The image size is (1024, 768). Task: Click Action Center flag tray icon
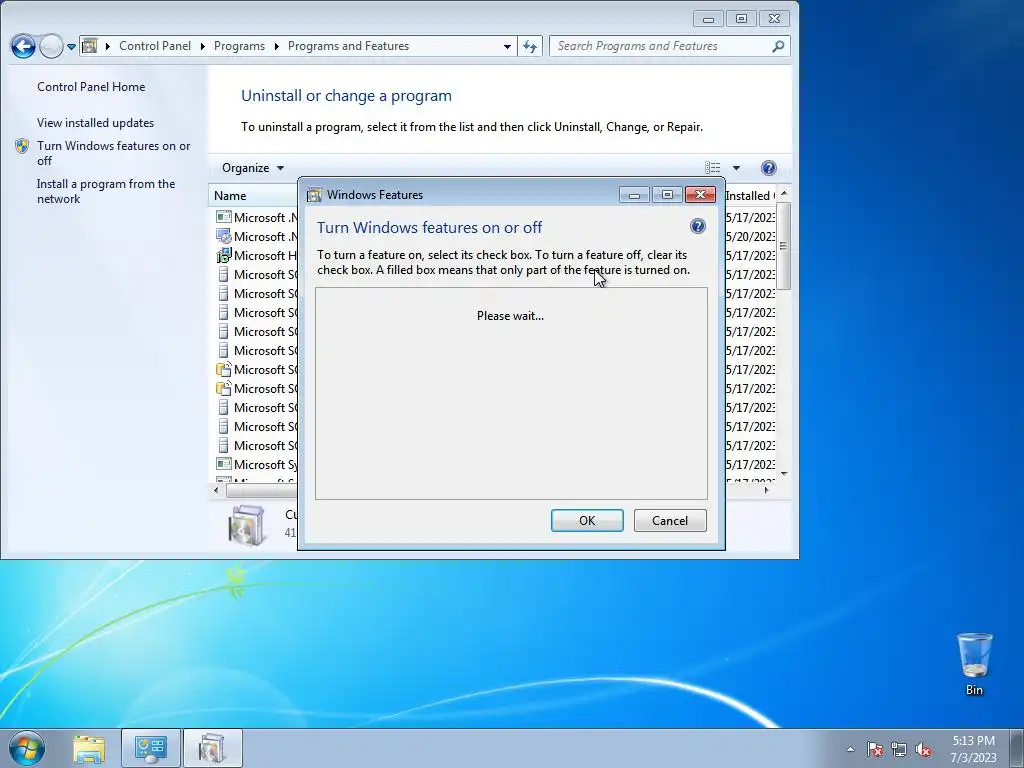tap(874, 749)
